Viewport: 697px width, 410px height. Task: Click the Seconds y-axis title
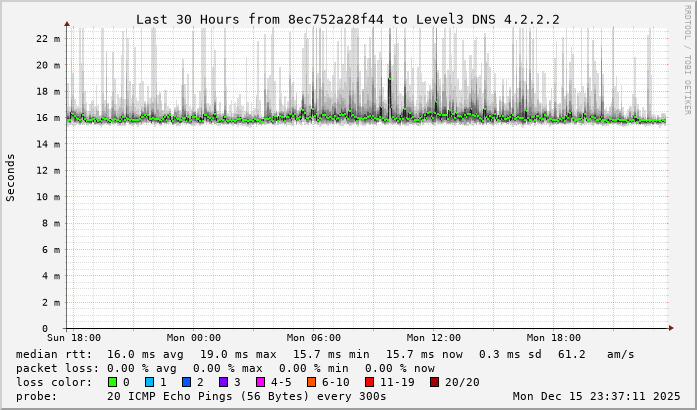[x=11, y=177]
